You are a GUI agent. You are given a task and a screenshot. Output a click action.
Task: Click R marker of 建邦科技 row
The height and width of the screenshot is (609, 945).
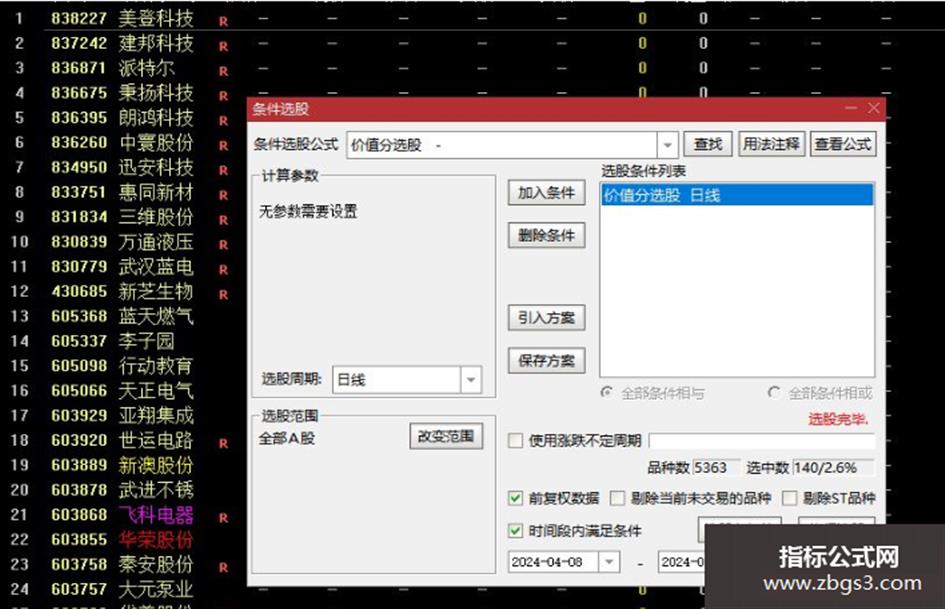(224, 46)
